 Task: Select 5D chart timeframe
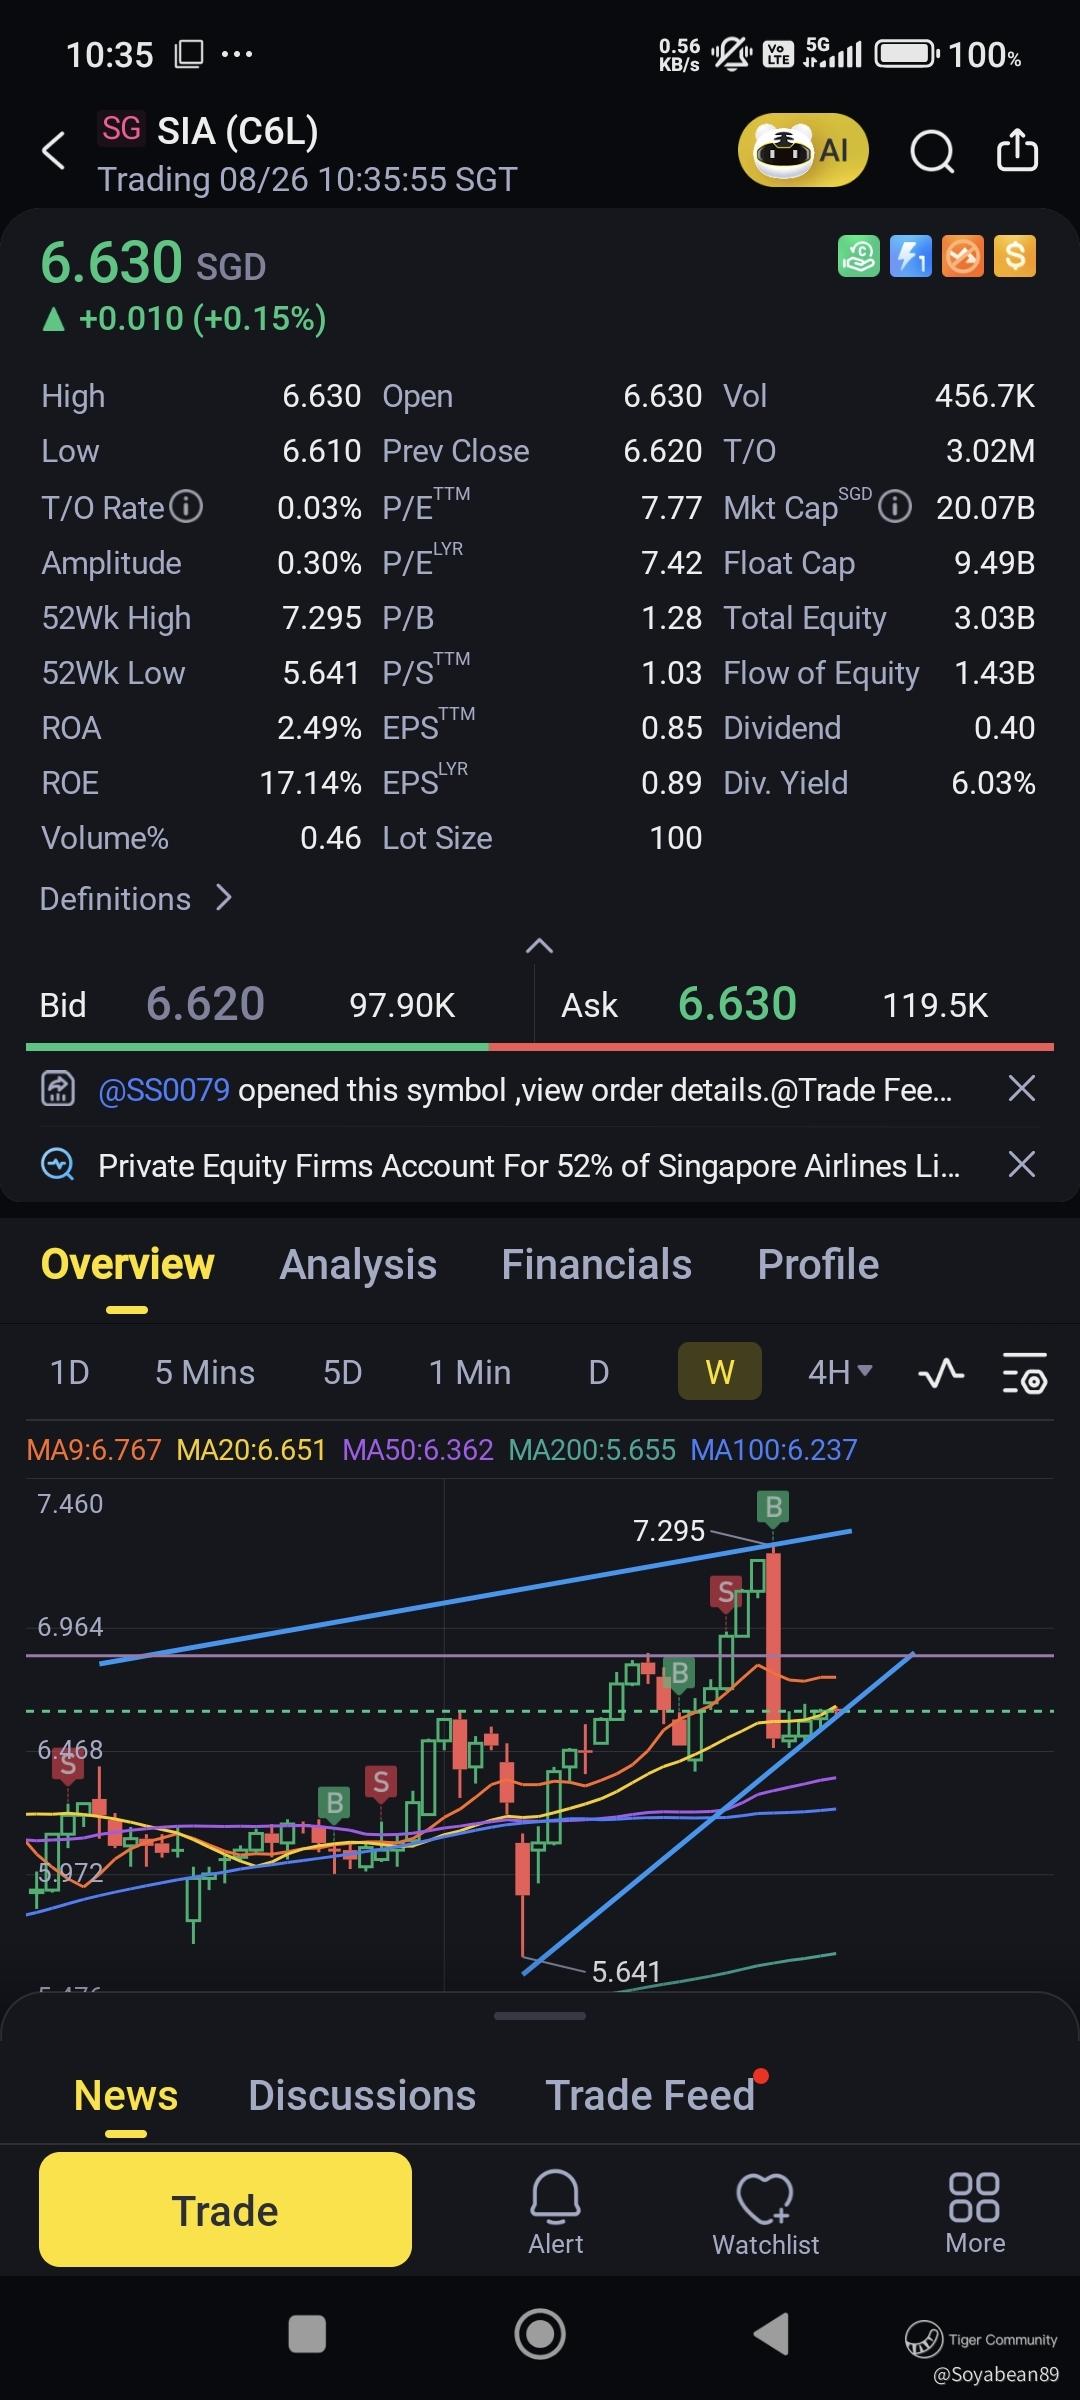pos(342,1372)
